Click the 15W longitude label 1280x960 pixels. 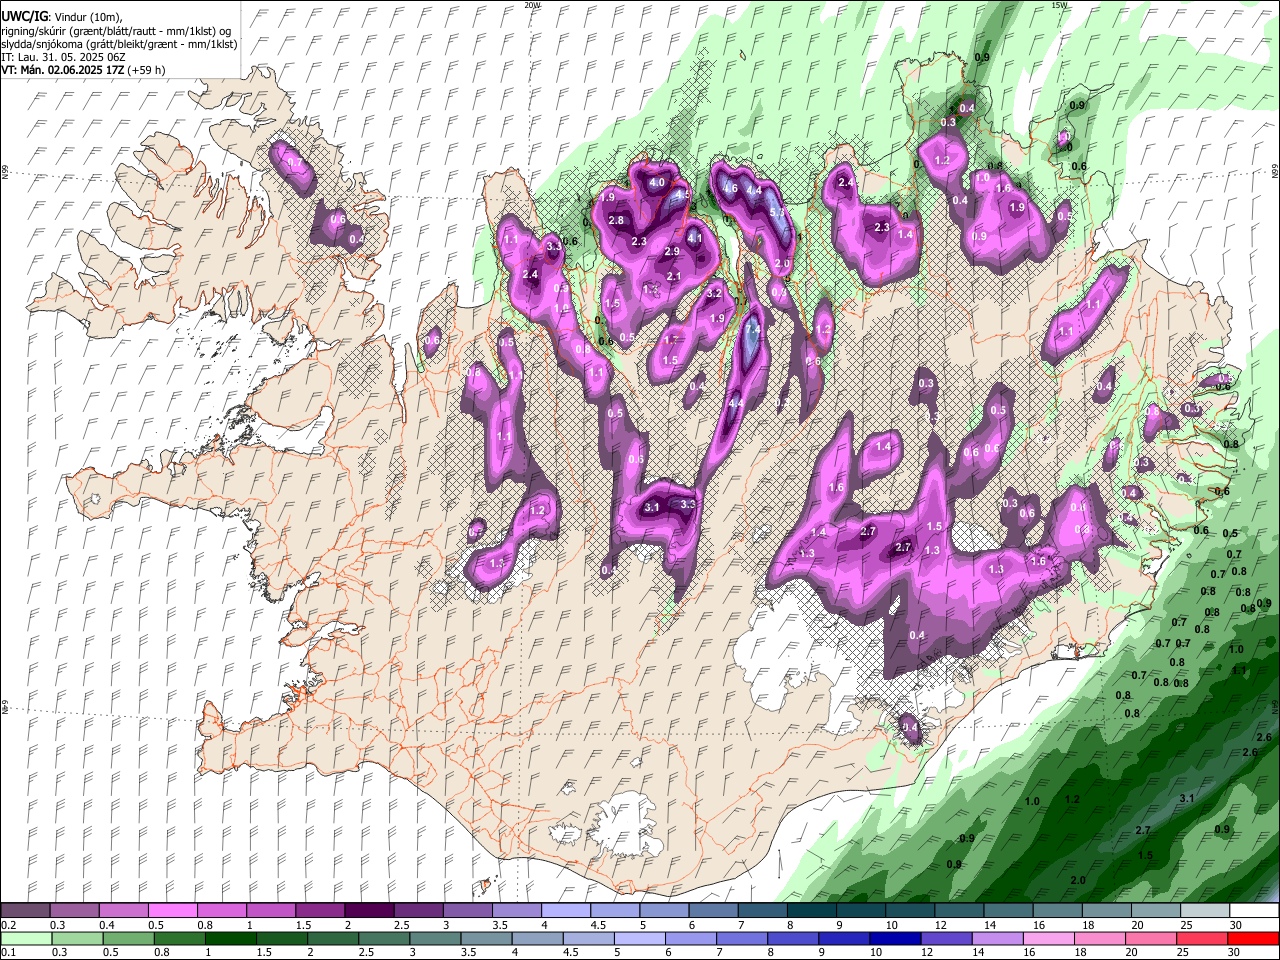click(1059, 5)
